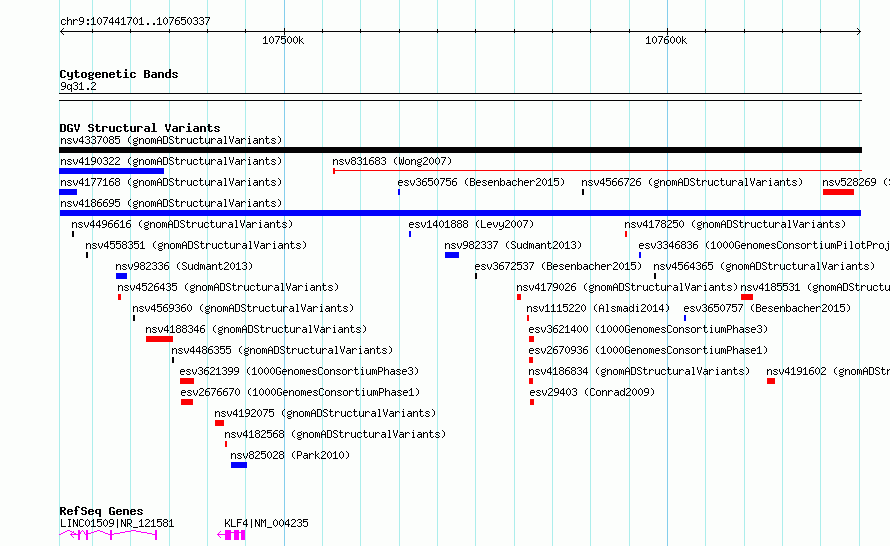Open nsv4186834 variant label

pos(639,371)
